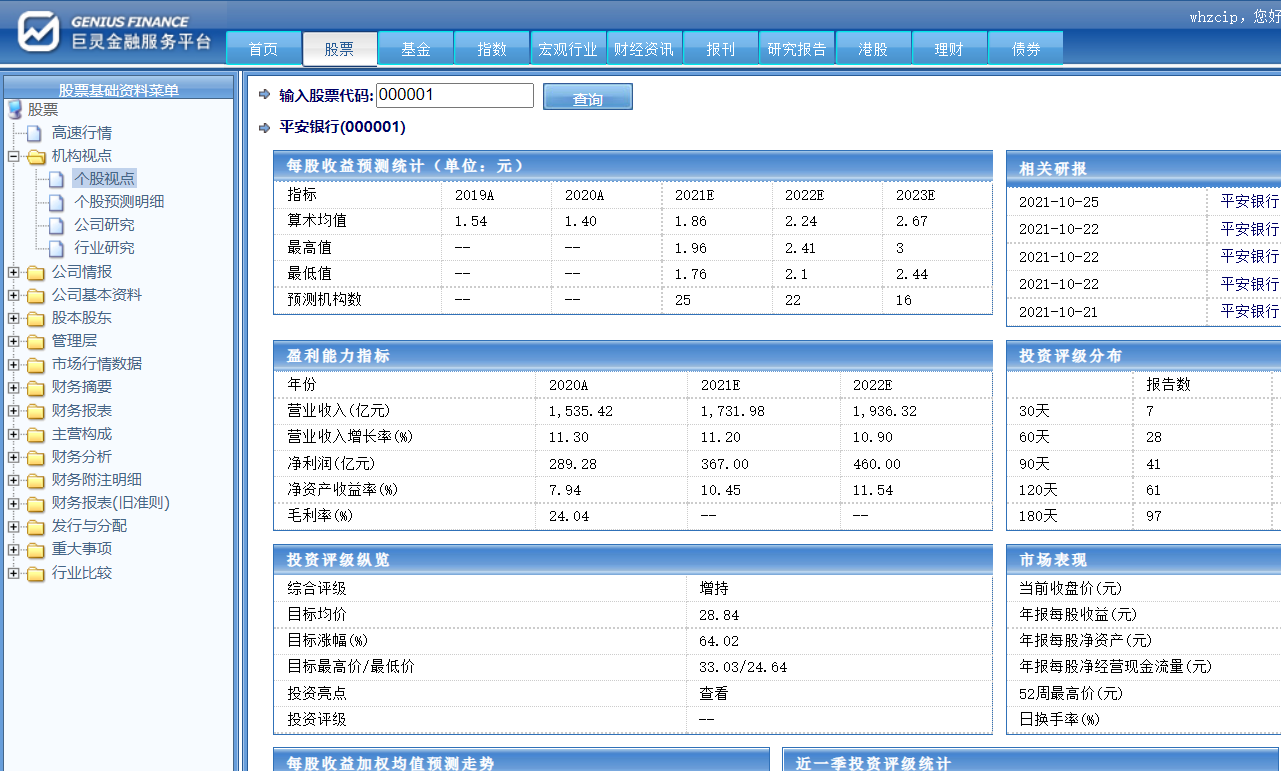Expand the 管理层 tree node
1281x771 pixels.
click(x=13, y=341)
